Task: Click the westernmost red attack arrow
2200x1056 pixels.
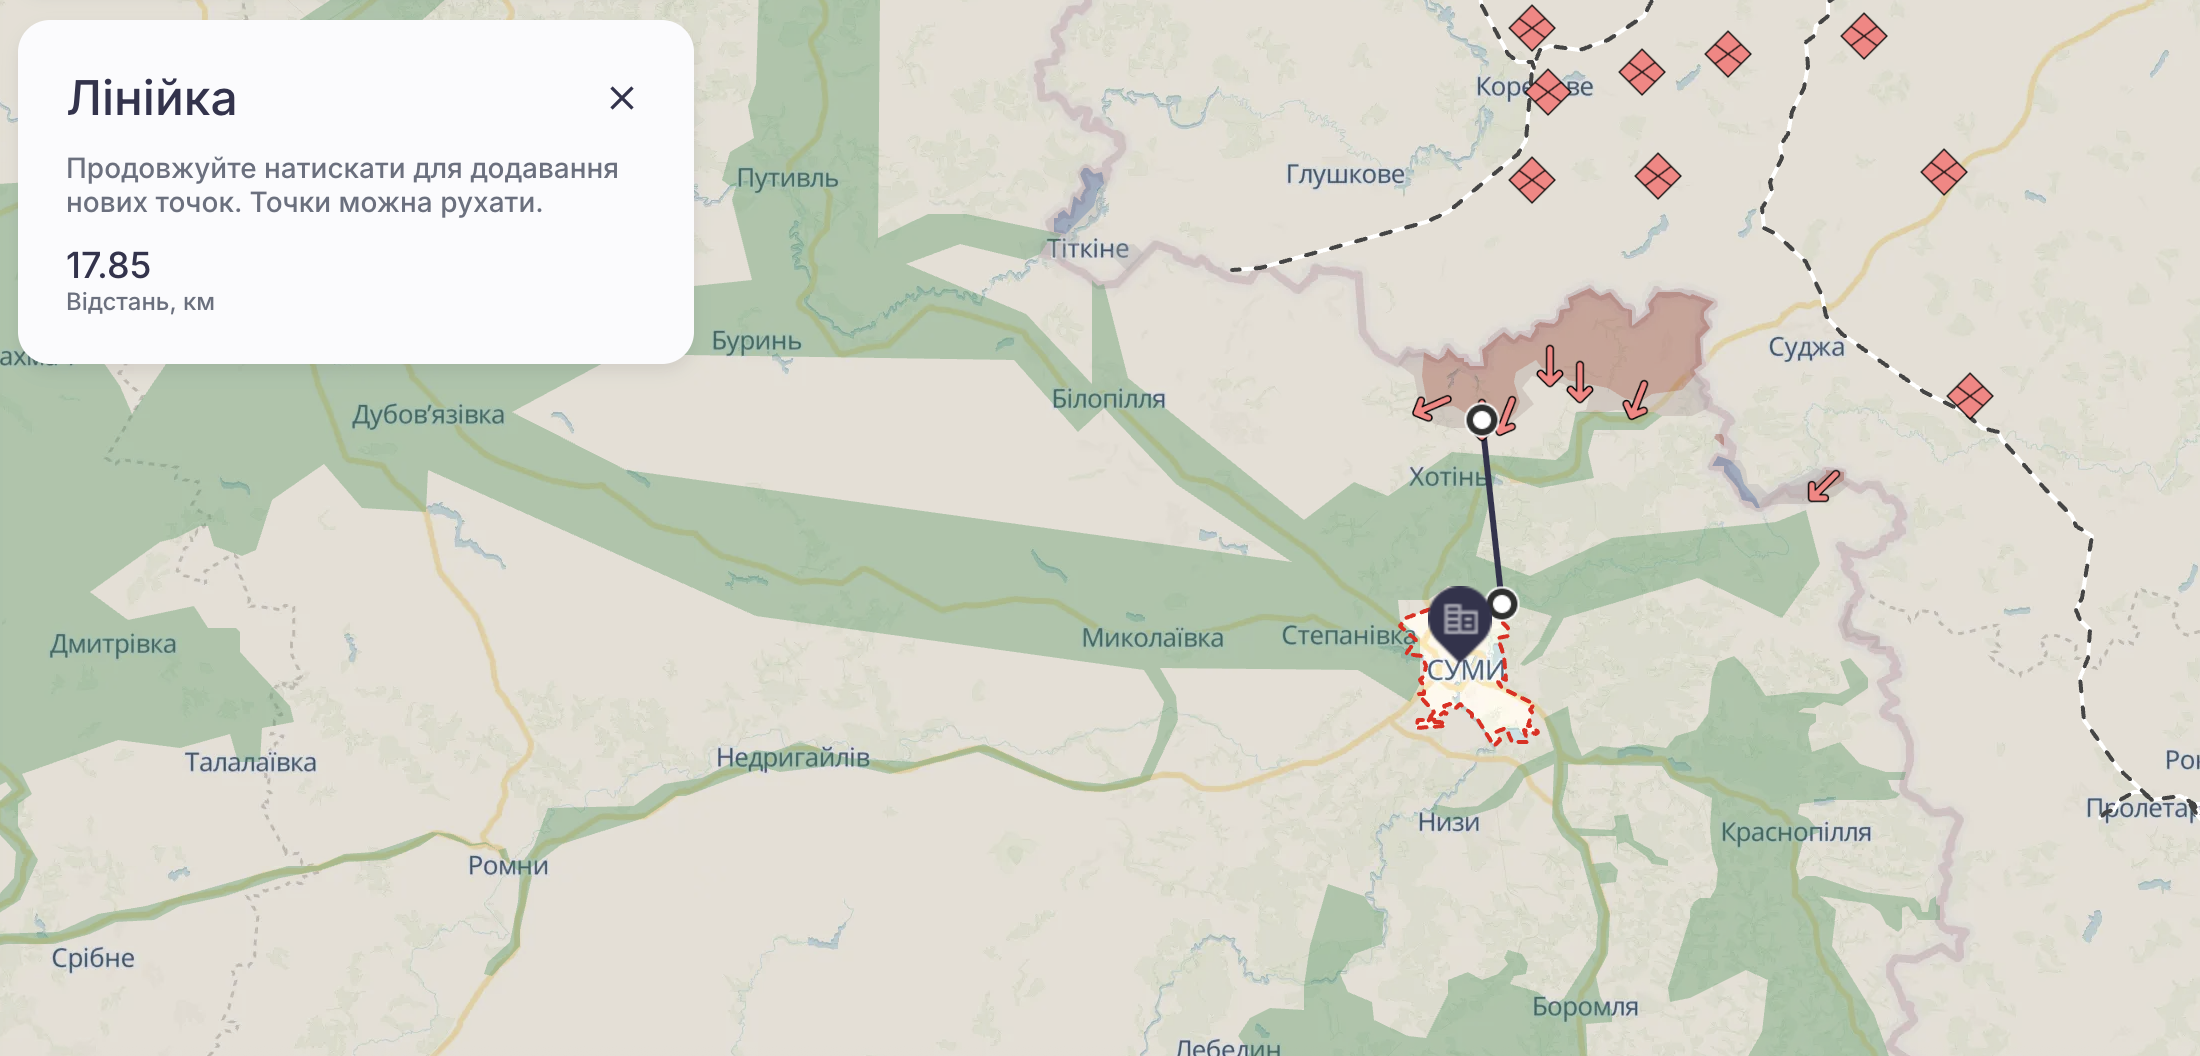Action: [x=1431, y=406]
